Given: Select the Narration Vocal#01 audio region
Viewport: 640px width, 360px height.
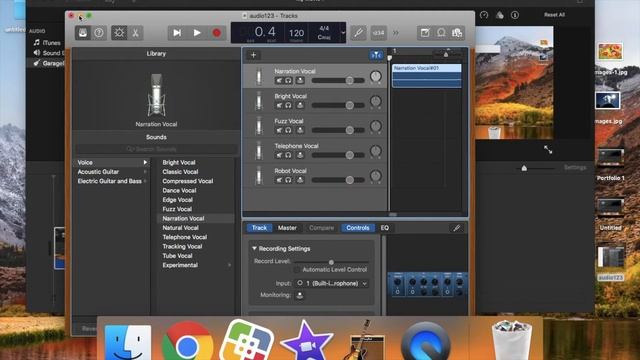Looking at the screenshot, I should [427, 76].
